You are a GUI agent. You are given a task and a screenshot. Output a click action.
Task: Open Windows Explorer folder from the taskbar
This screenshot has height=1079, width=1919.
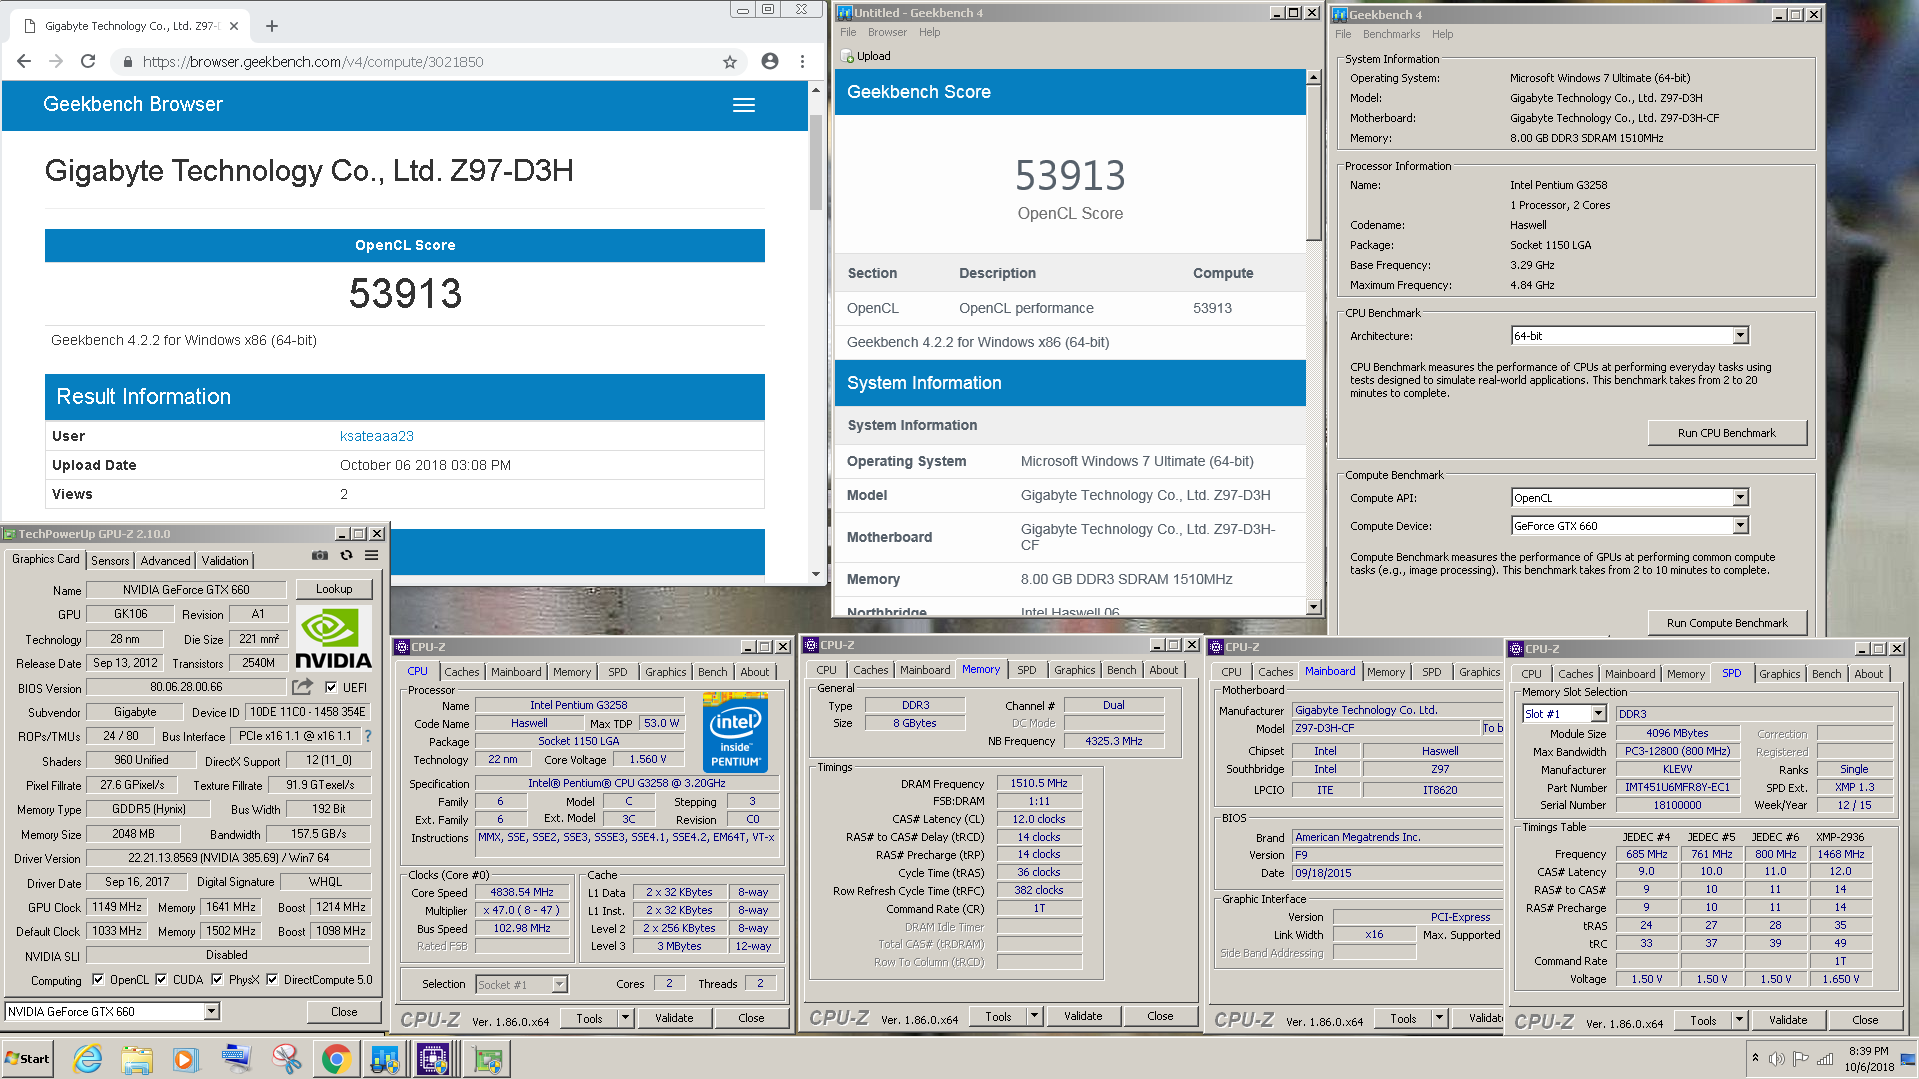(137, 1059)
